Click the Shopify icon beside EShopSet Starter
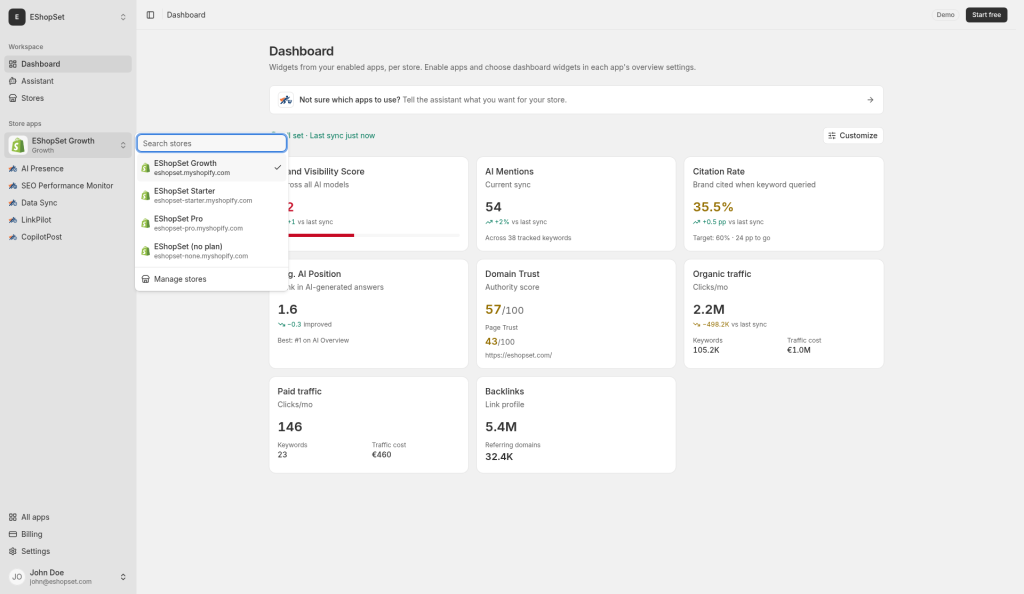 (x=146, y=196)
